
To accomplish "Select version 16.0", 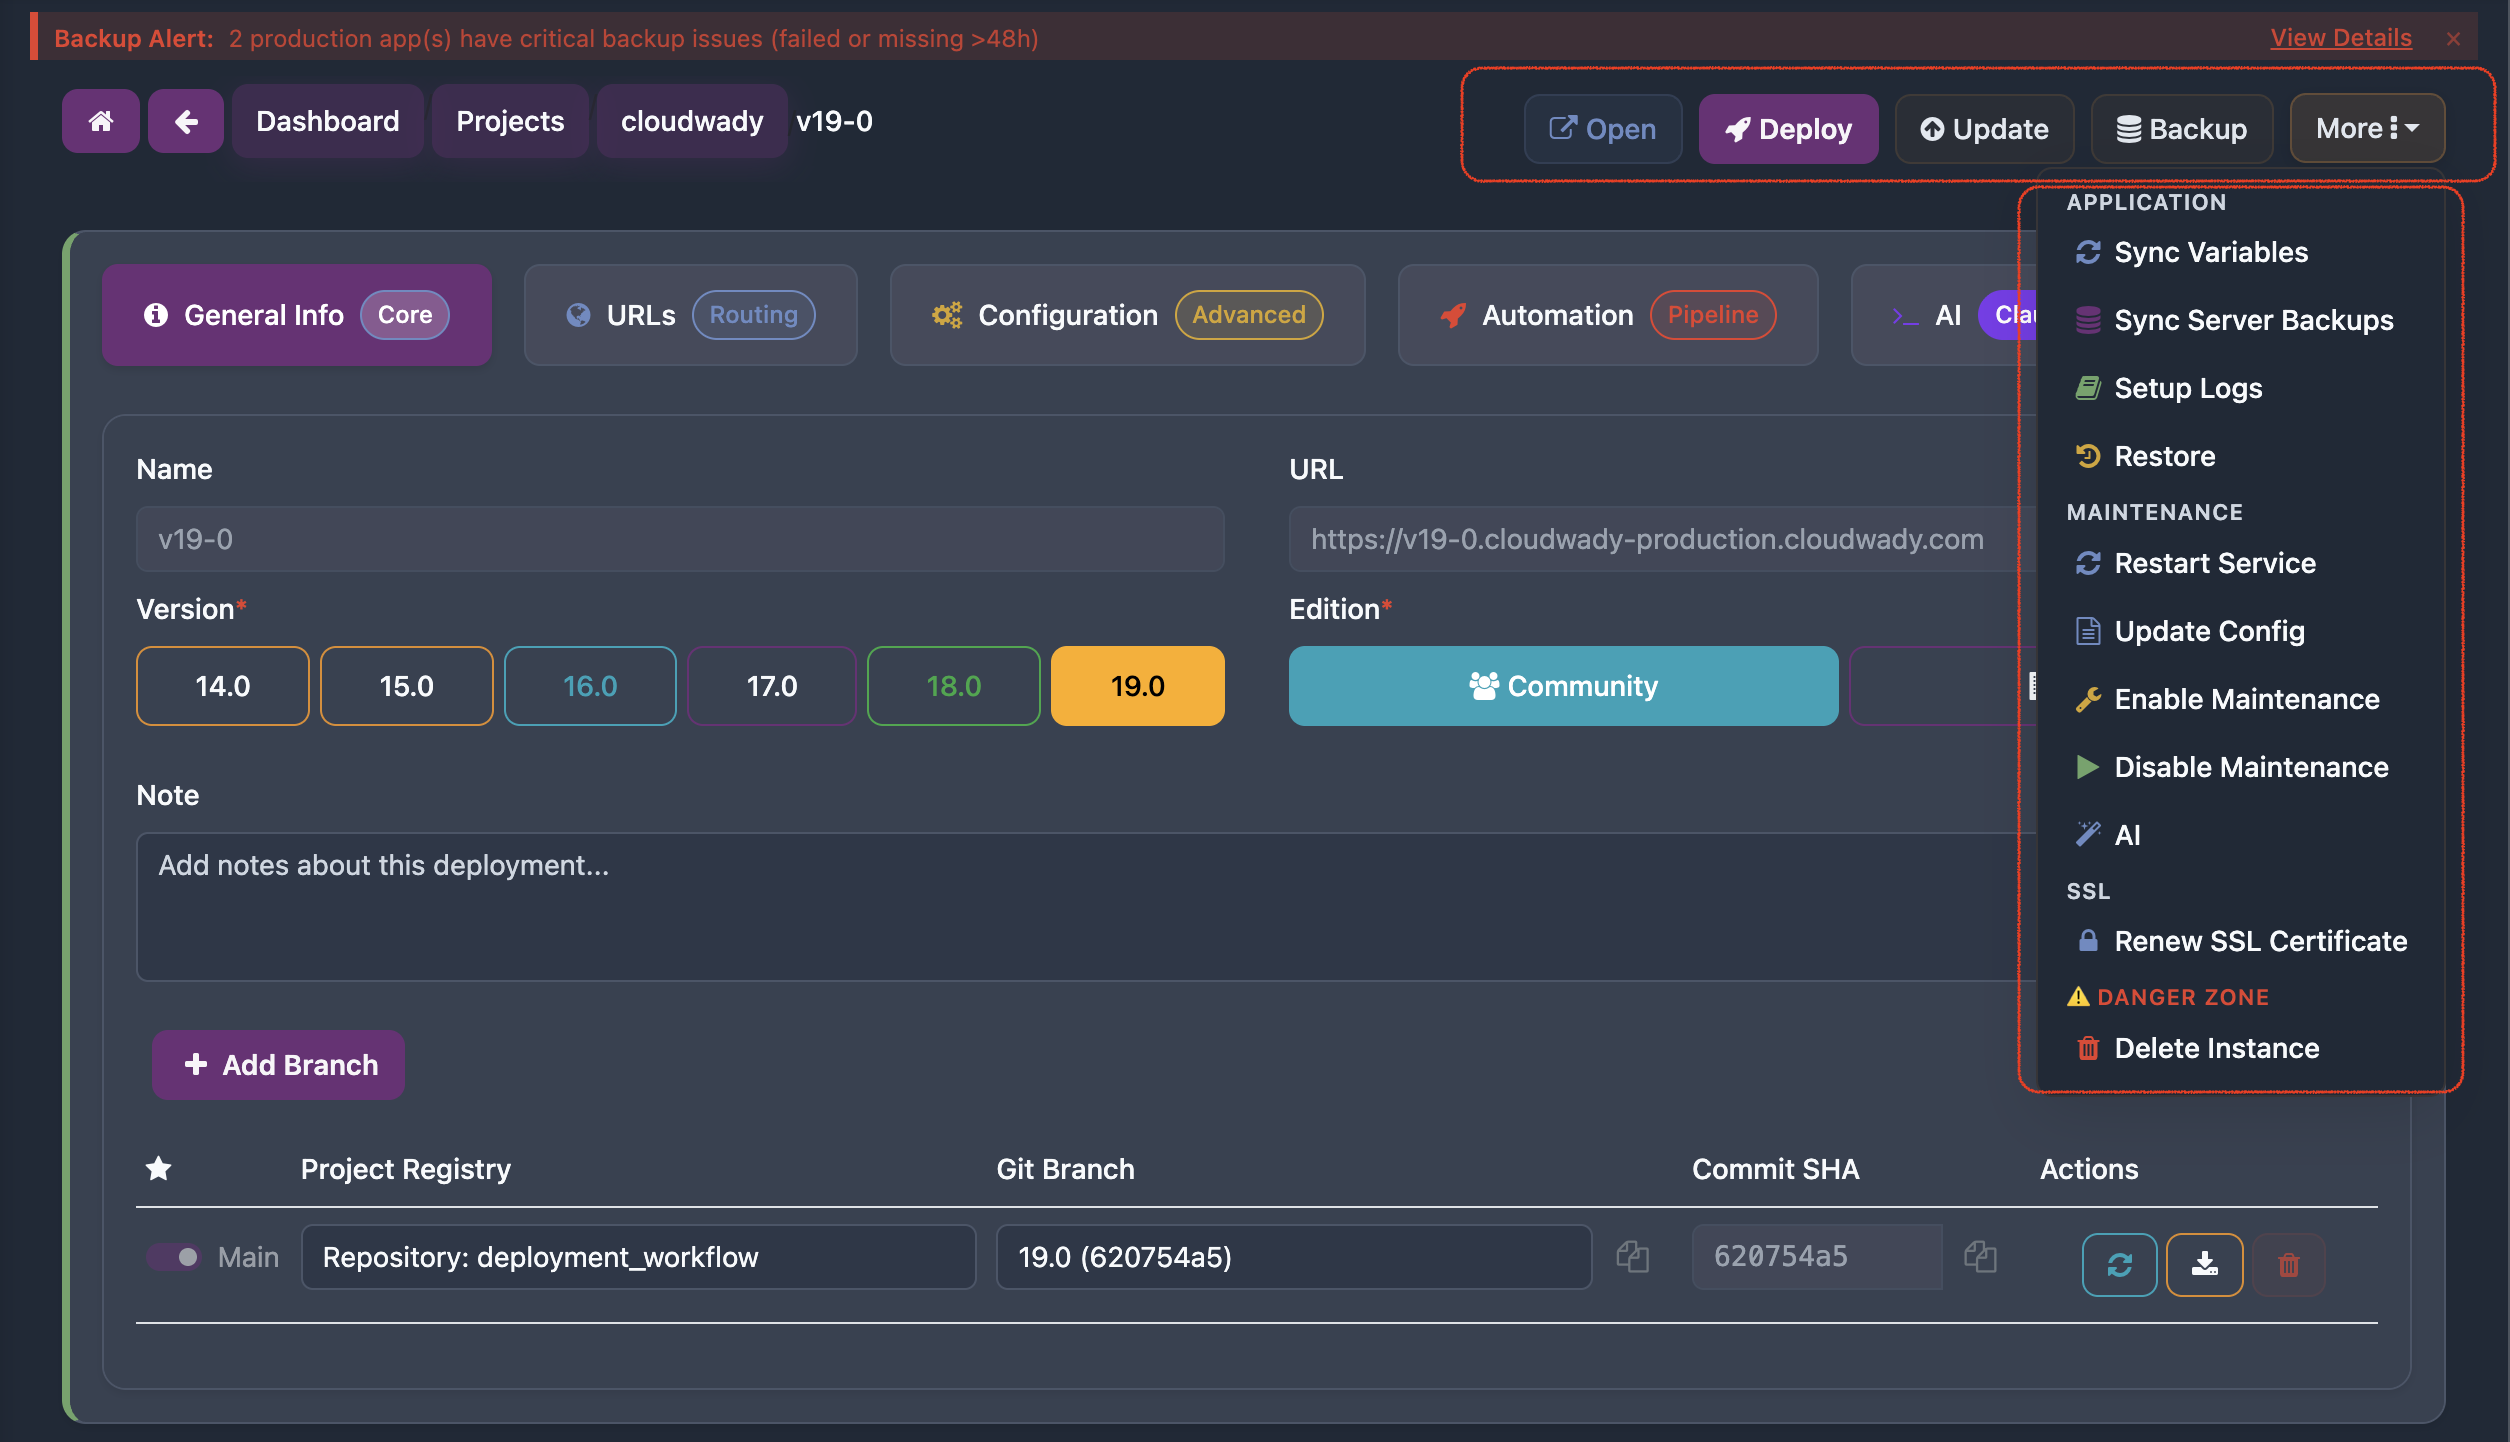I will (x=590, y=686).
